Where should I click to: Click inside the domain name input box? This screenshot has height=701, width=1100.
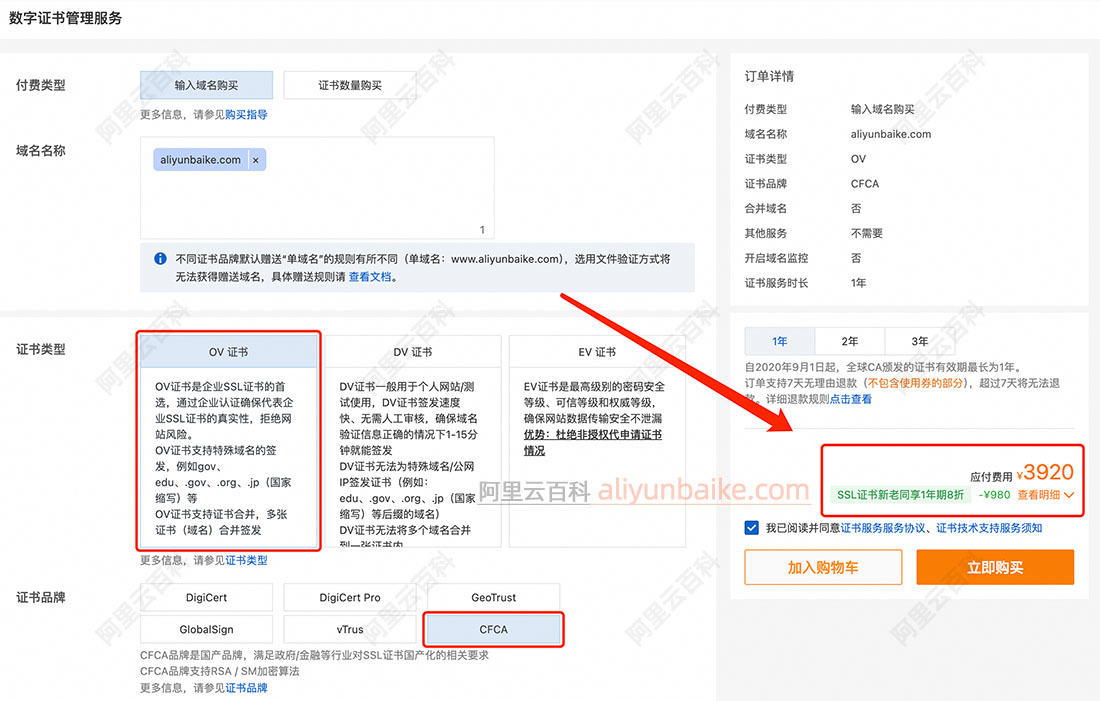317,188
